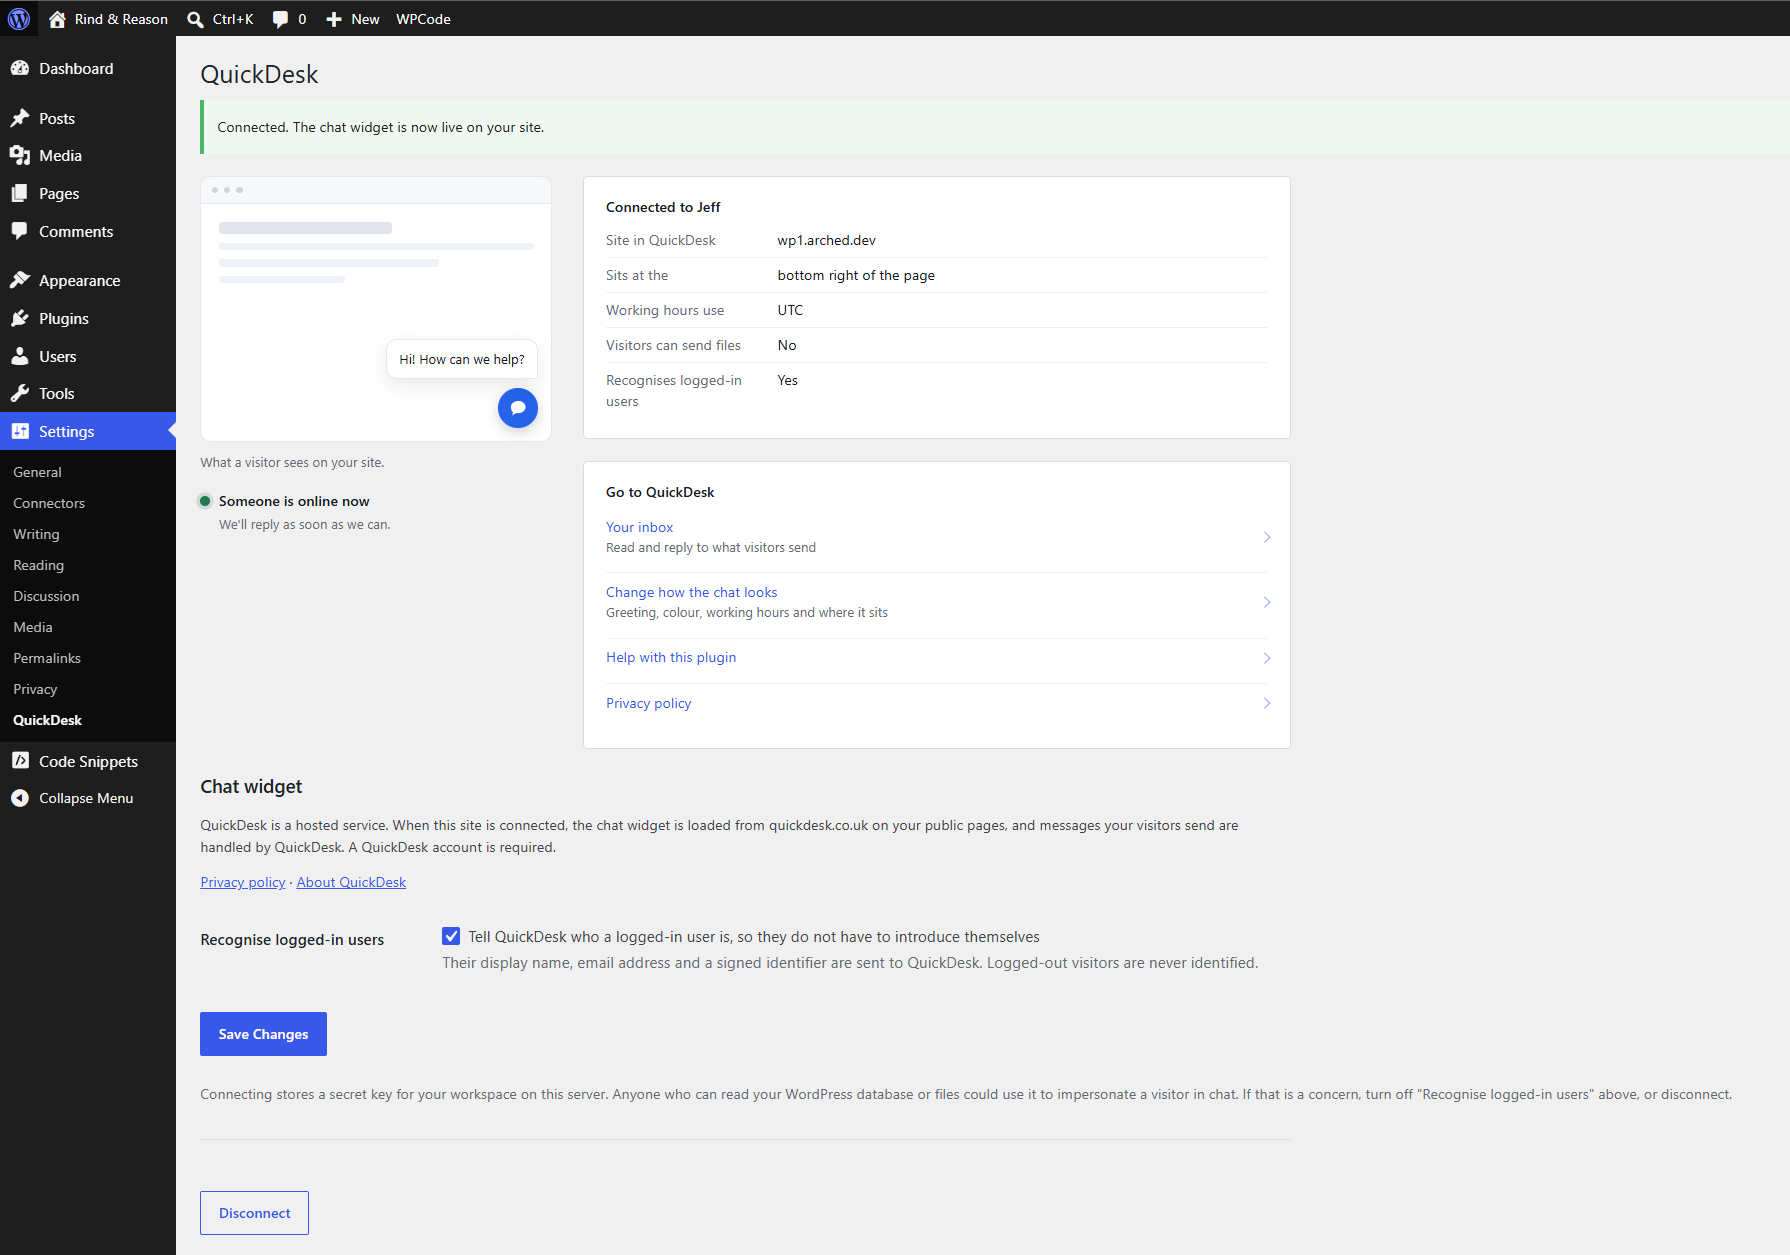
Task: Click the Posts pushpin icon
Action: pyautogui.click(x=20, y=118)
